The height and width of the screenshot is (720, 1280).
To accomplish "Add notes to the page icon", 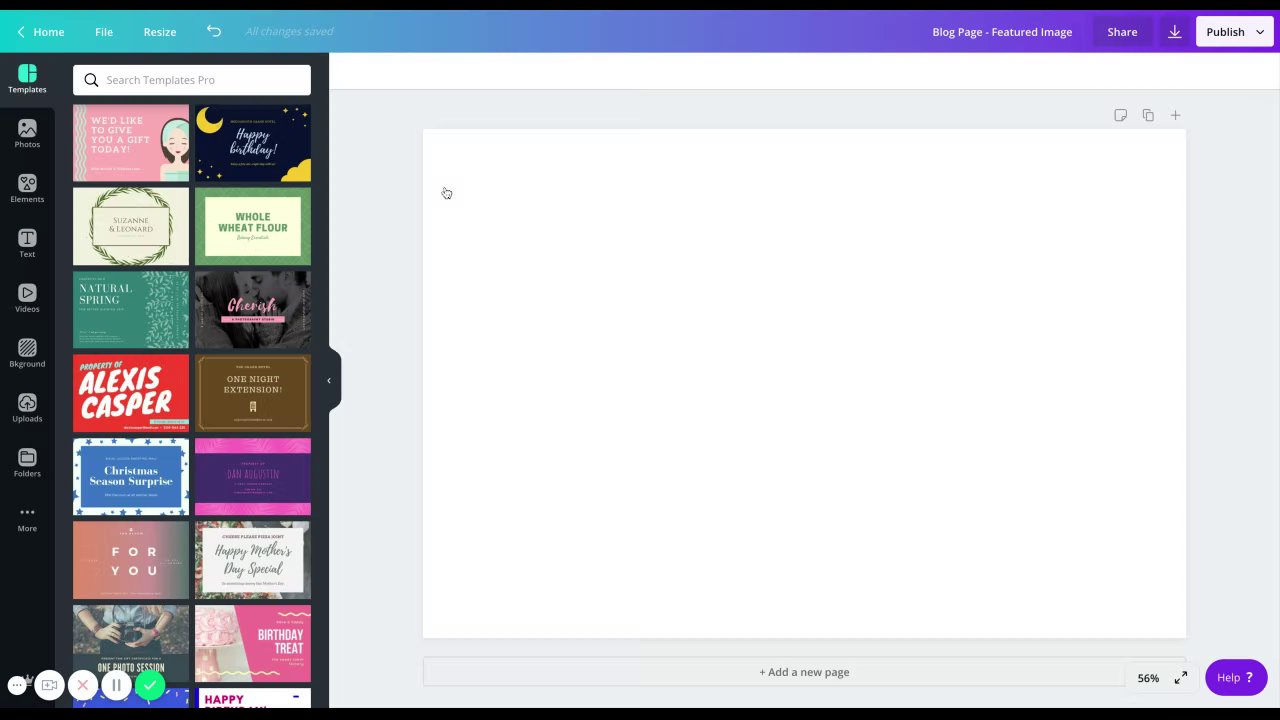I will coord(1120,115).
